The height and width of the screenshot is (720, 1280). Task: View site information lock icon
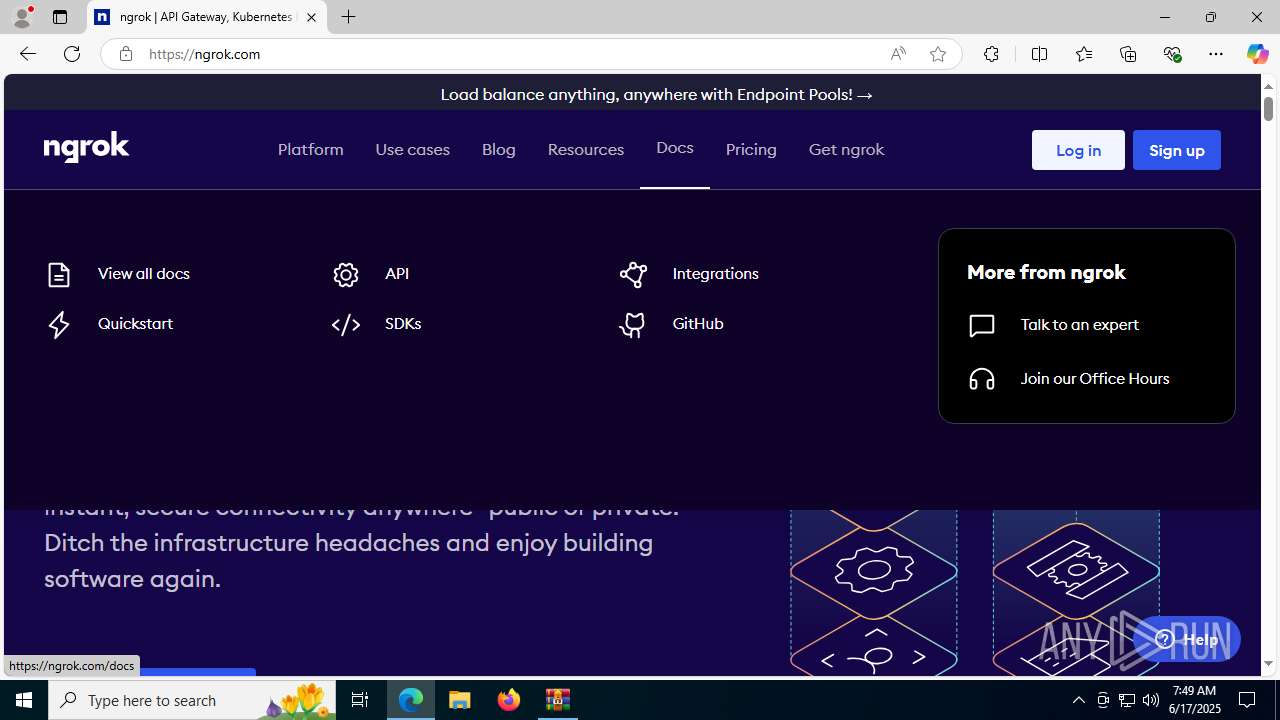pos(126,54)
